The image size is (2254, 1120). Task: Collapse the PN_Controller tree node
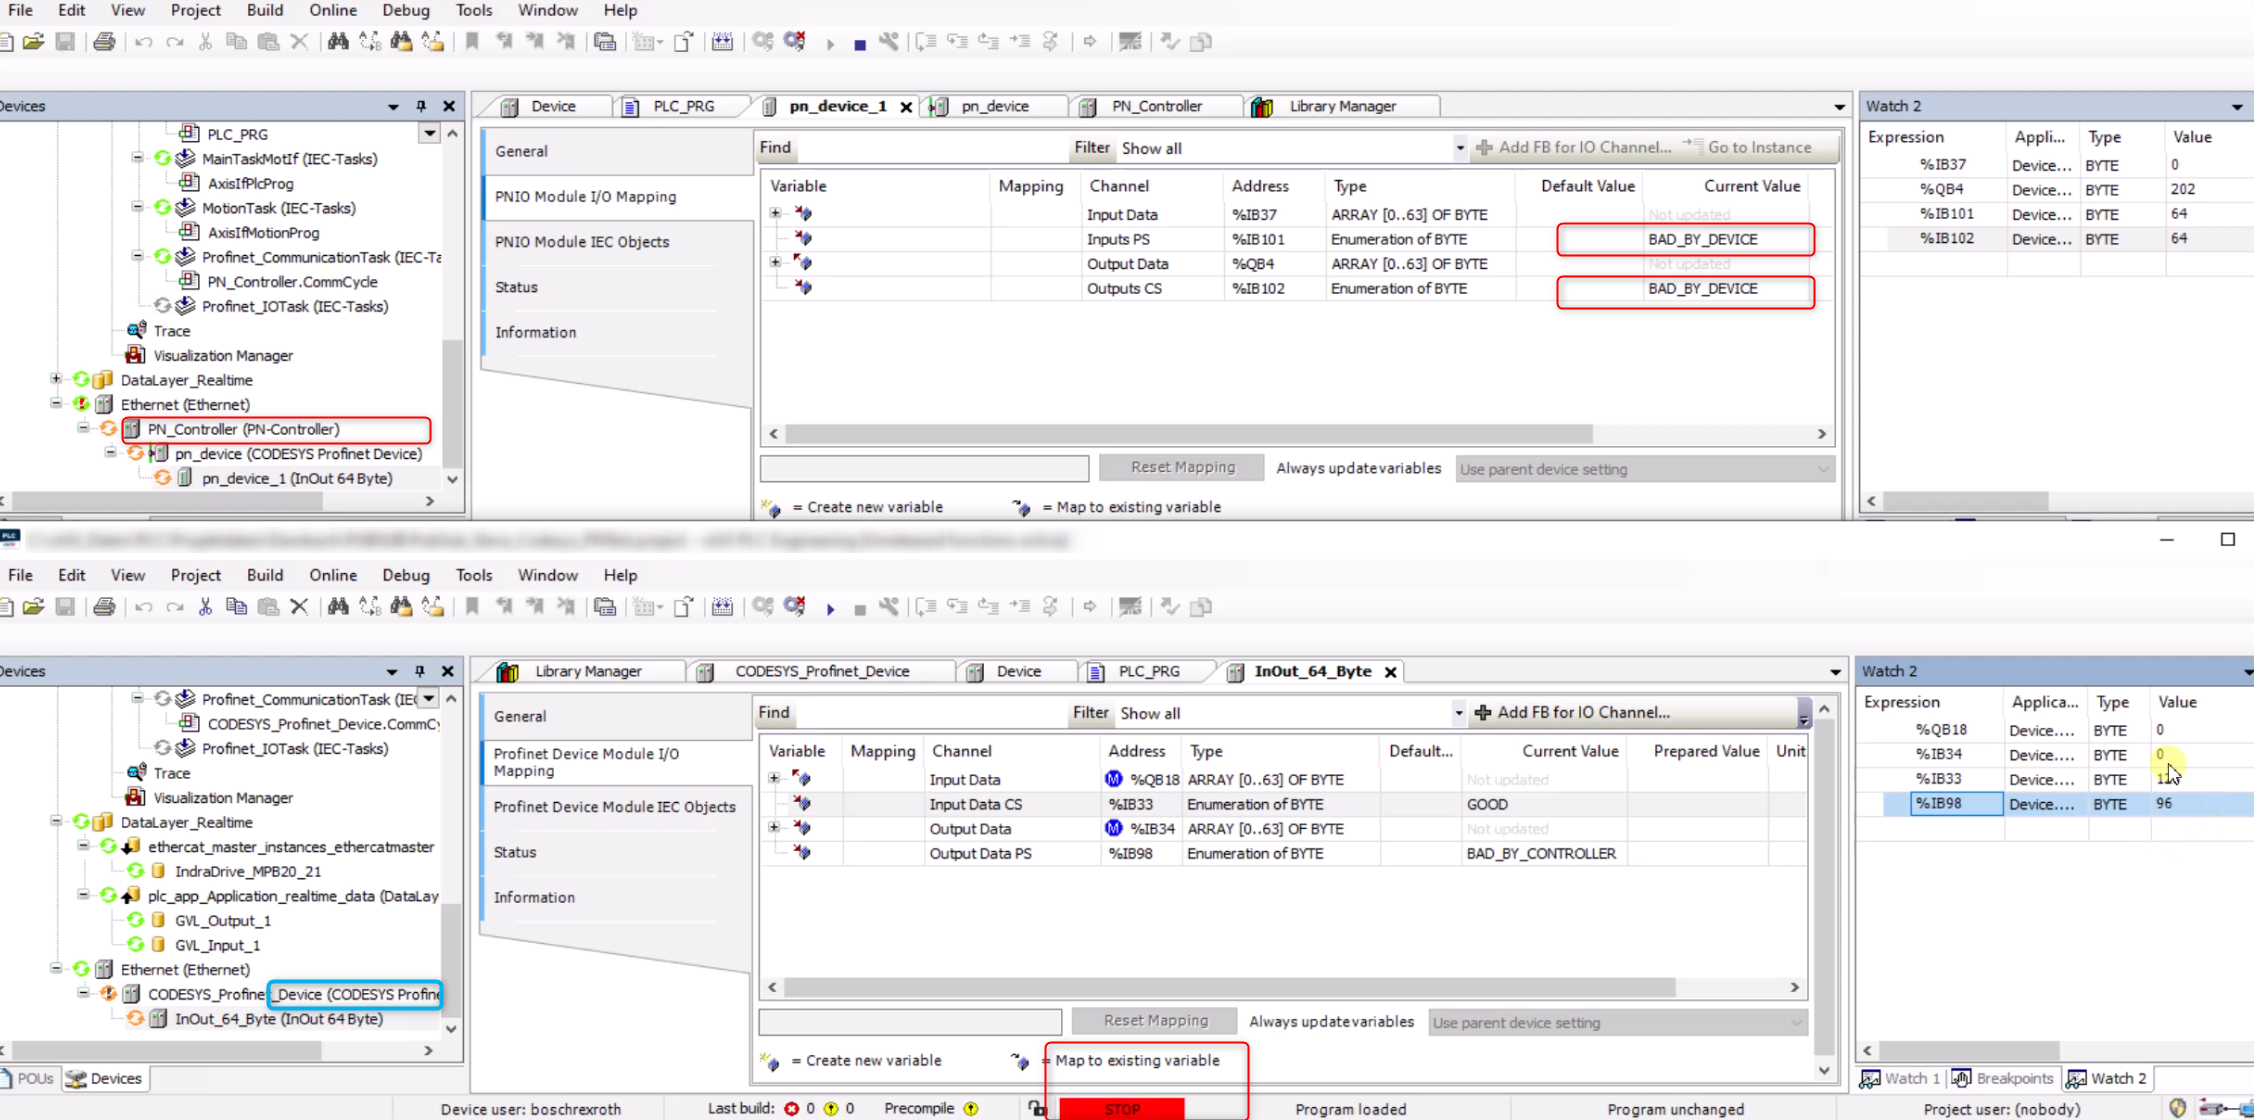[84, 429]
